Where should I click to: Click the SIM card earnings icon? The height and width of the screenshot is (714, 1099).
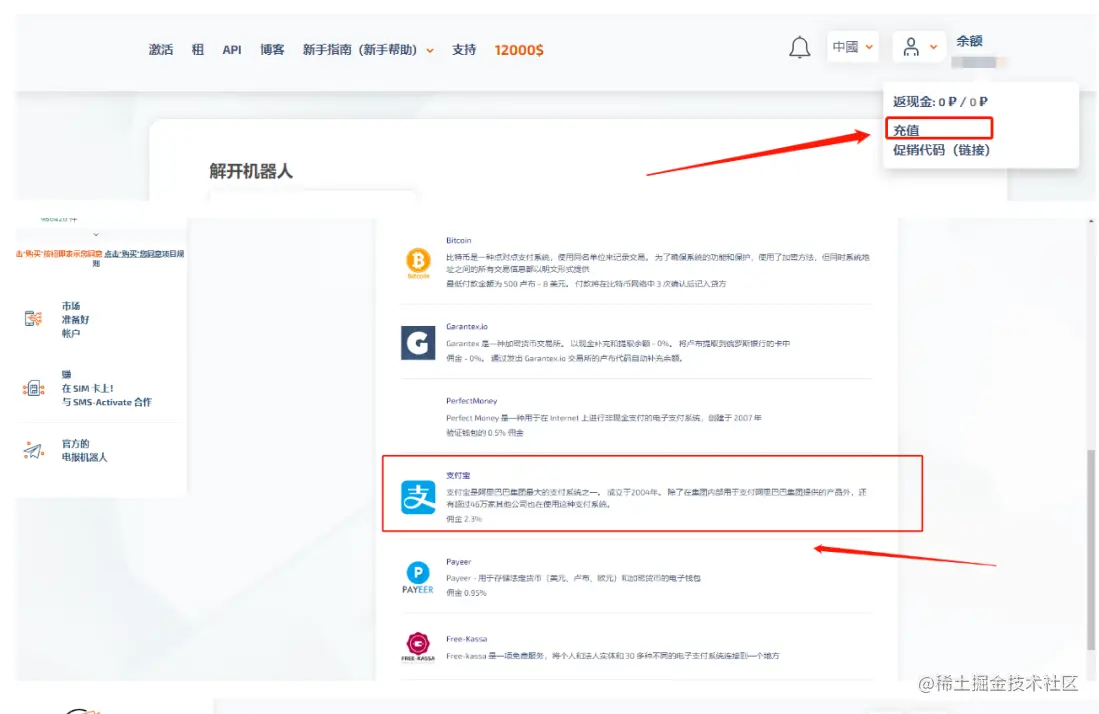33,388
